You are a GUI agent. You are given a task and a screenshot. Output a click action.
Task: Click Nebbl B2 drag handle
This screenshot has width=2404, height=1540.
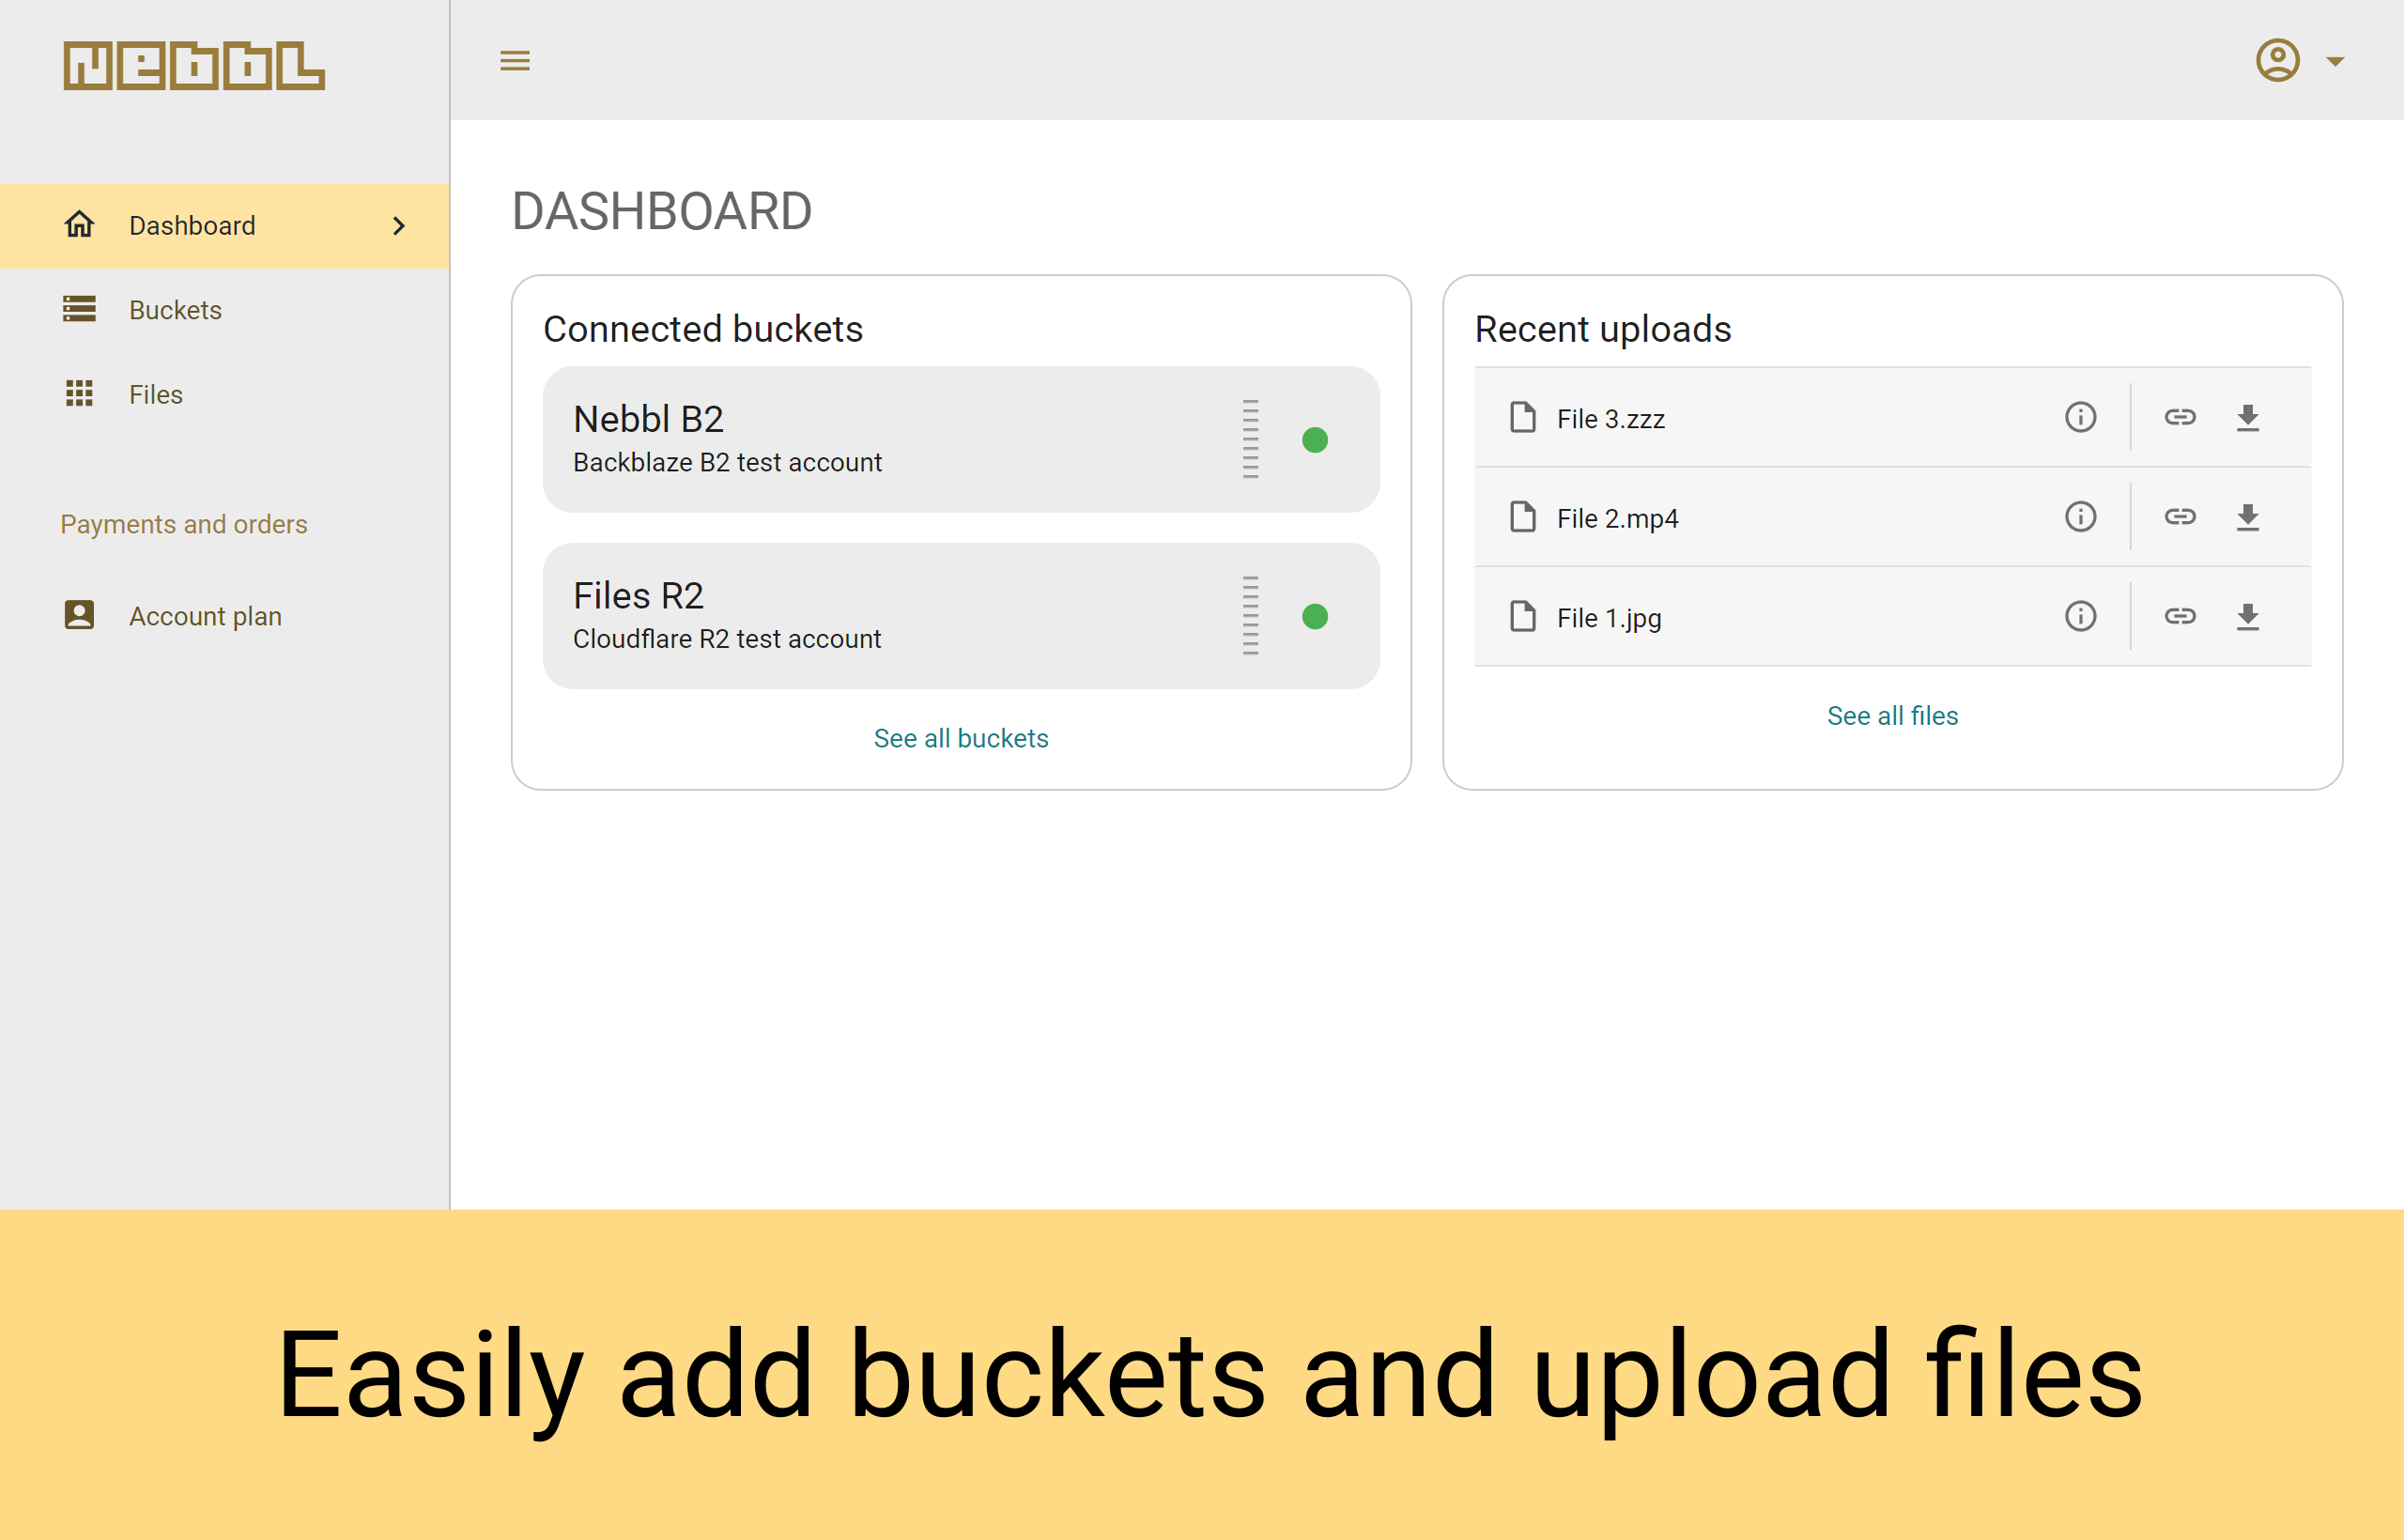(1250, 440)
